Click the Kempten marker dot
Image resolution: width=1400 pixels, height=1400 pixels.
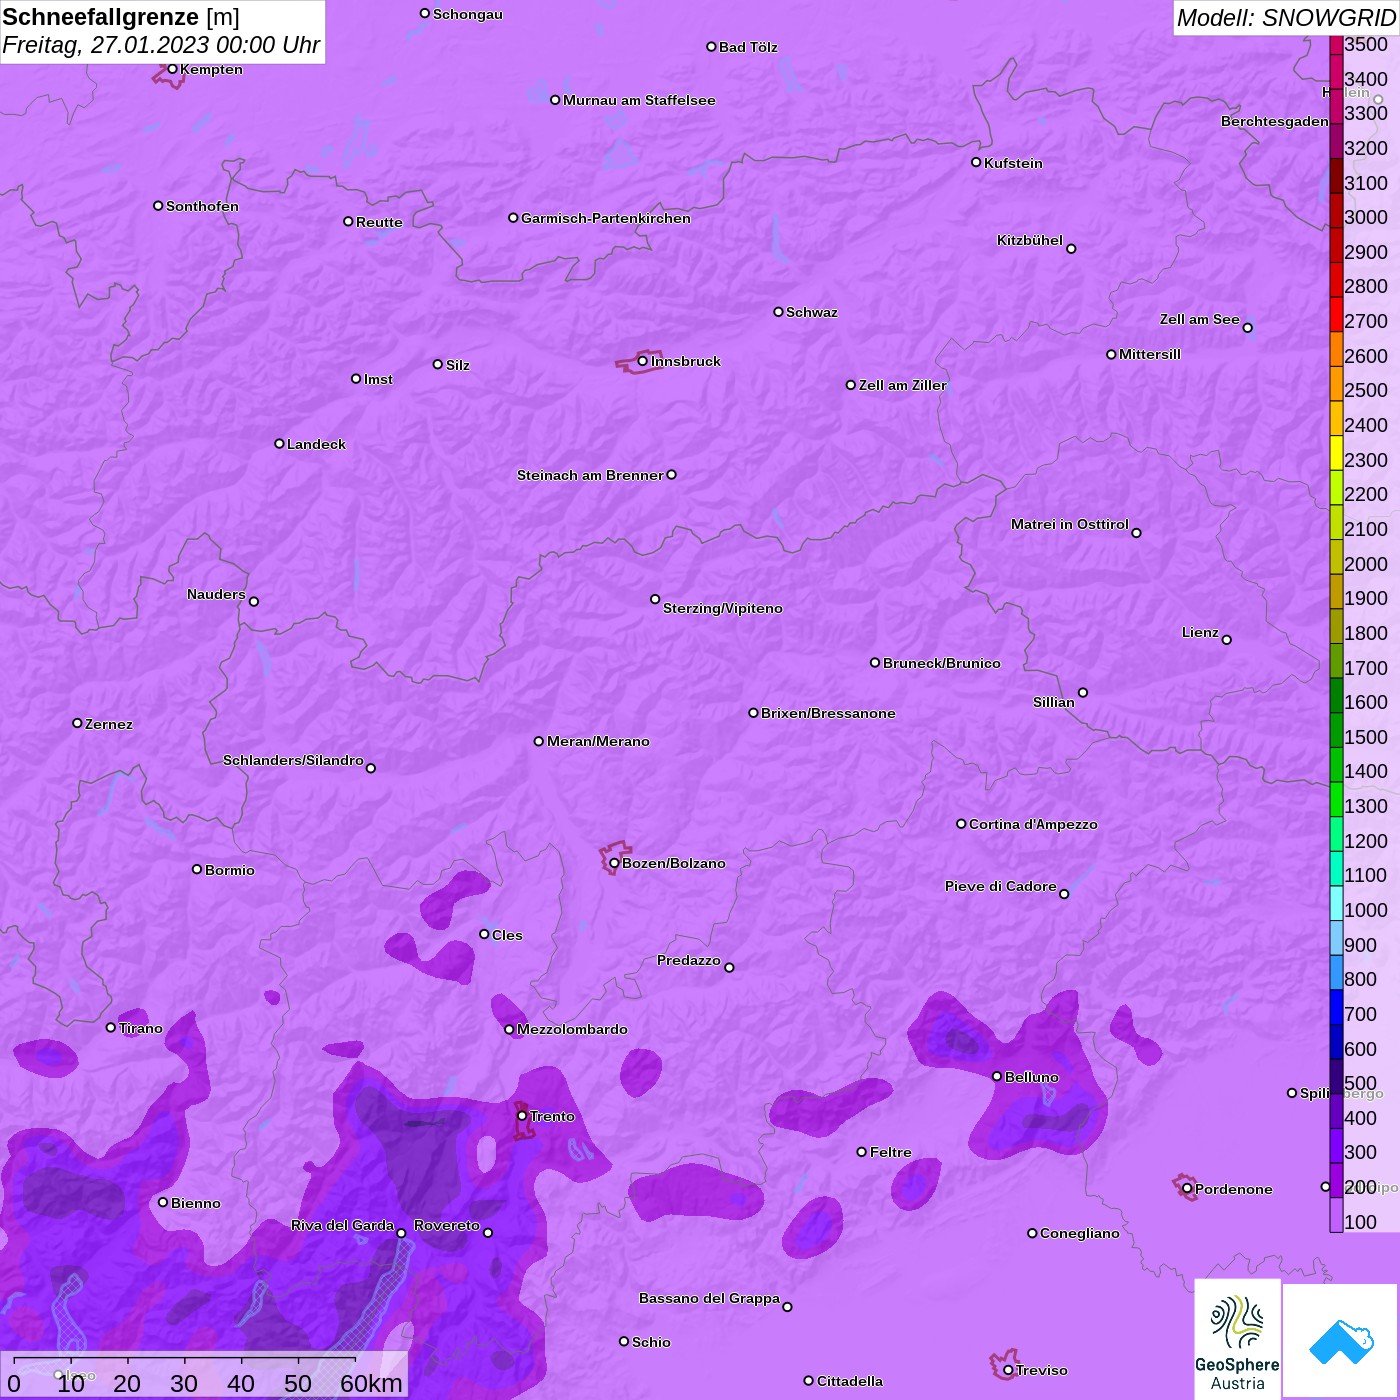[172, 69]
